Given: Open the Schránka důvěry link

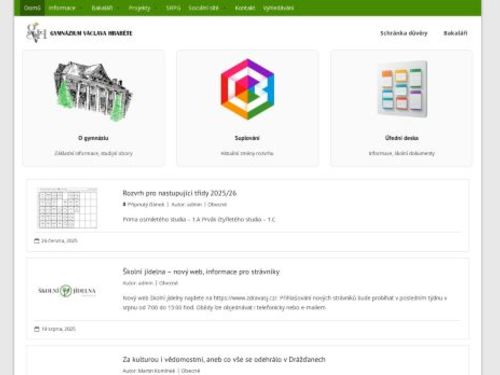Looking at the screenshot, I should point(404,33).
